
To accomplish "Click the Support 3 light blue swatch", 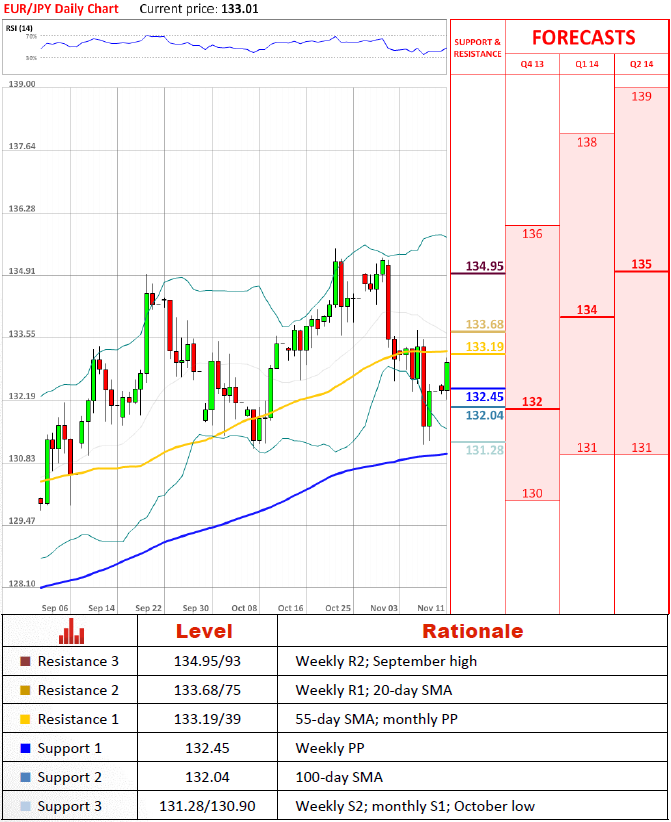I will click(x=25, y=806).
